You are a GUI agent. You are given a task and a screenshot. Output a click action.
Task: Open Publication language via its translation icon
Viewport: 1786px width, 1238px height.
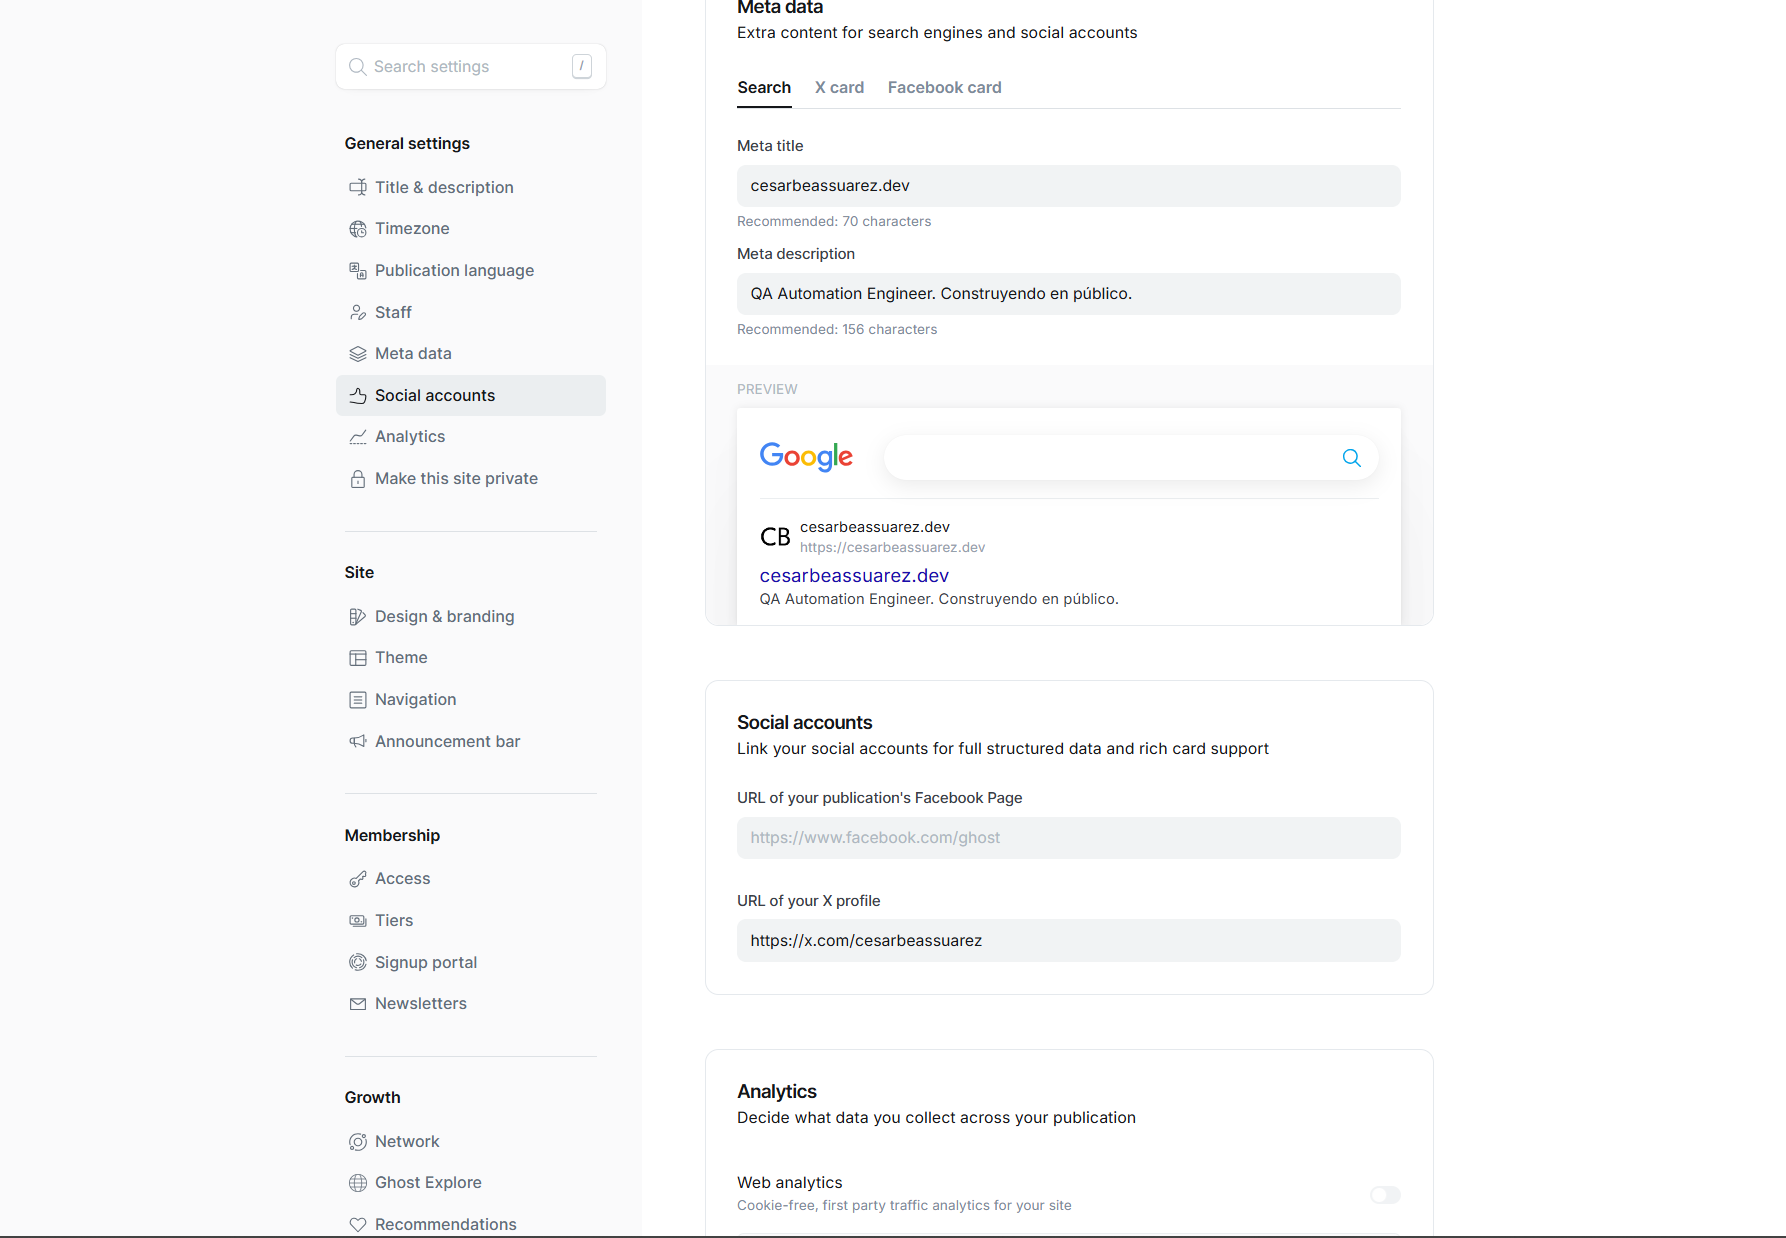tap(358, 270)
